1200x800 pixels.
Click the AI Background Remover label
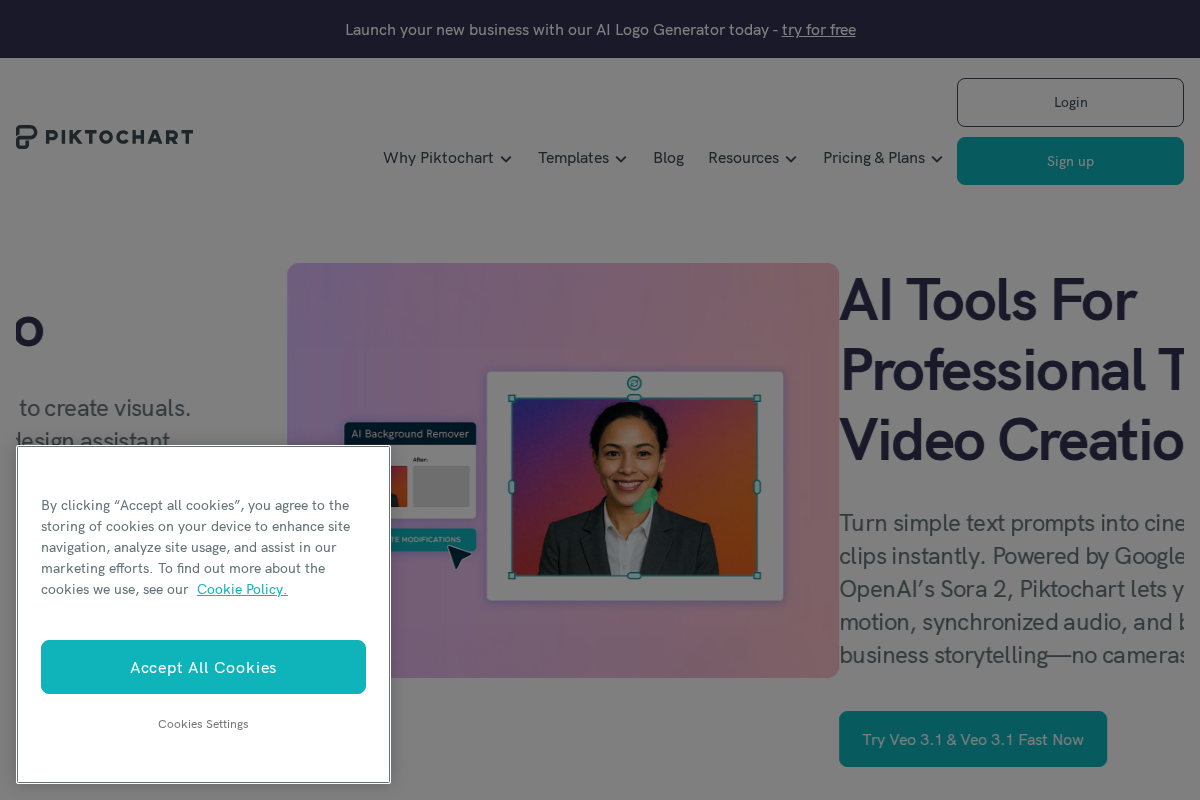(409, 433)
